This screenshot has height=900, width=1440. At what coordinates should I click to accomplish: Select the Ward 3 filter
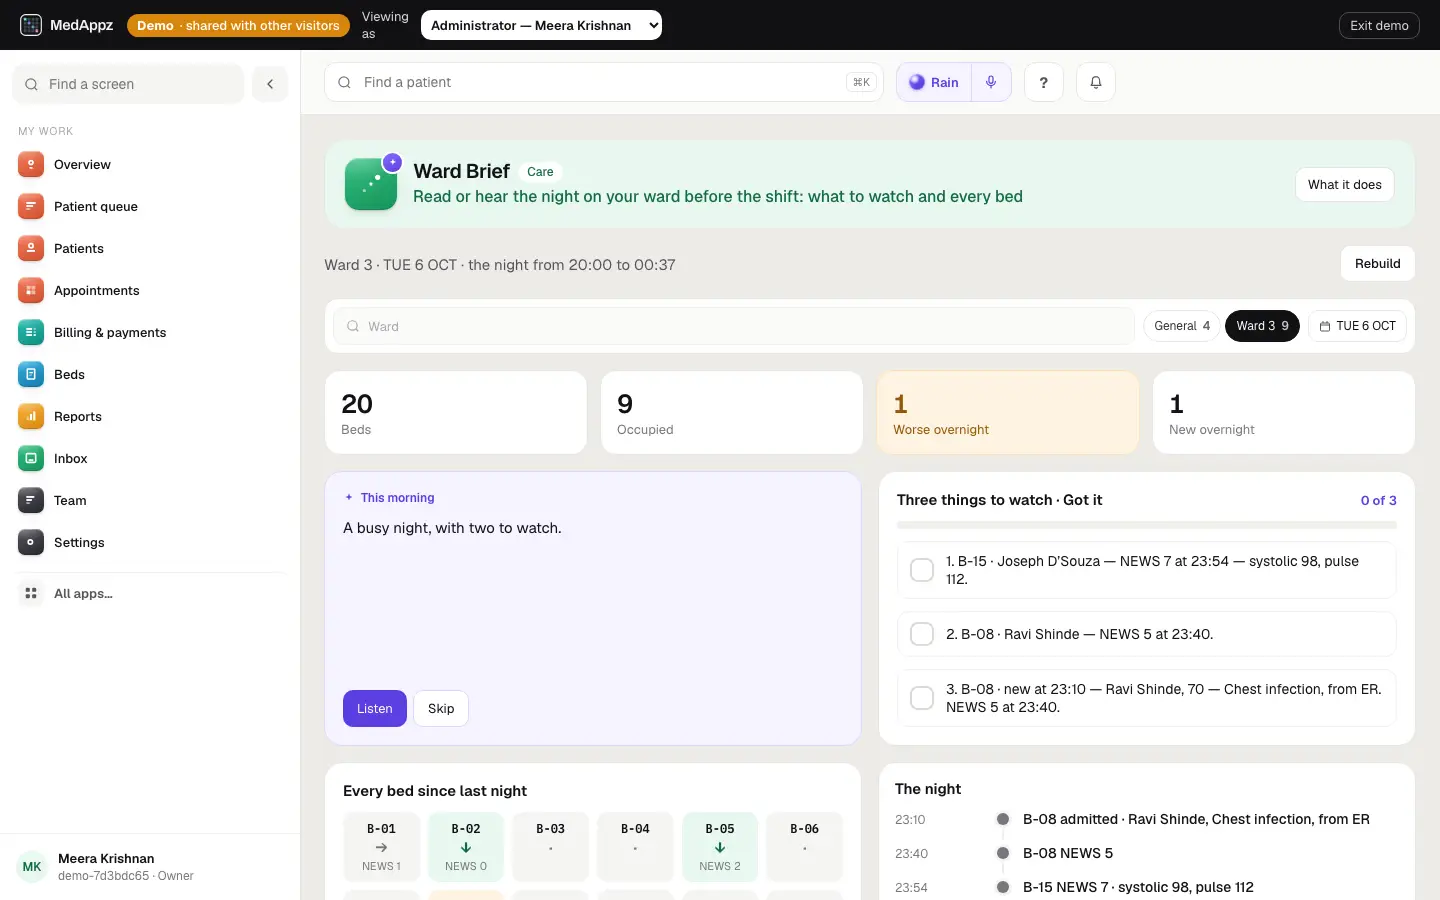[1262, 326]
